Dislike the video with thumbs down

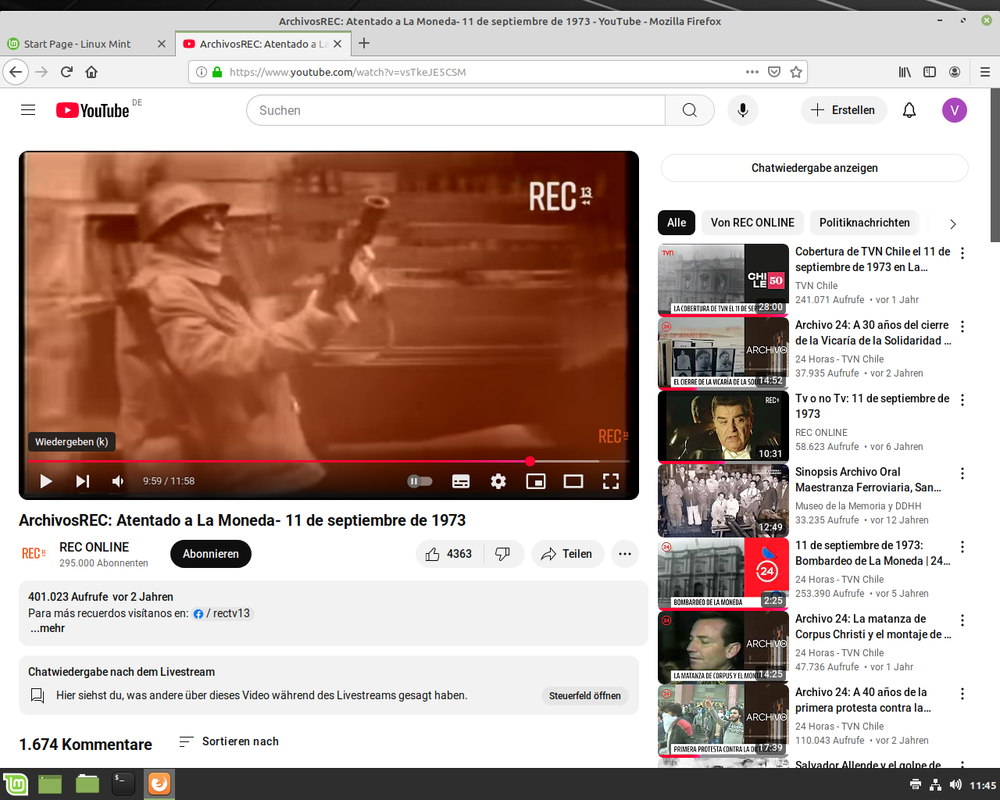coord(503,554)
